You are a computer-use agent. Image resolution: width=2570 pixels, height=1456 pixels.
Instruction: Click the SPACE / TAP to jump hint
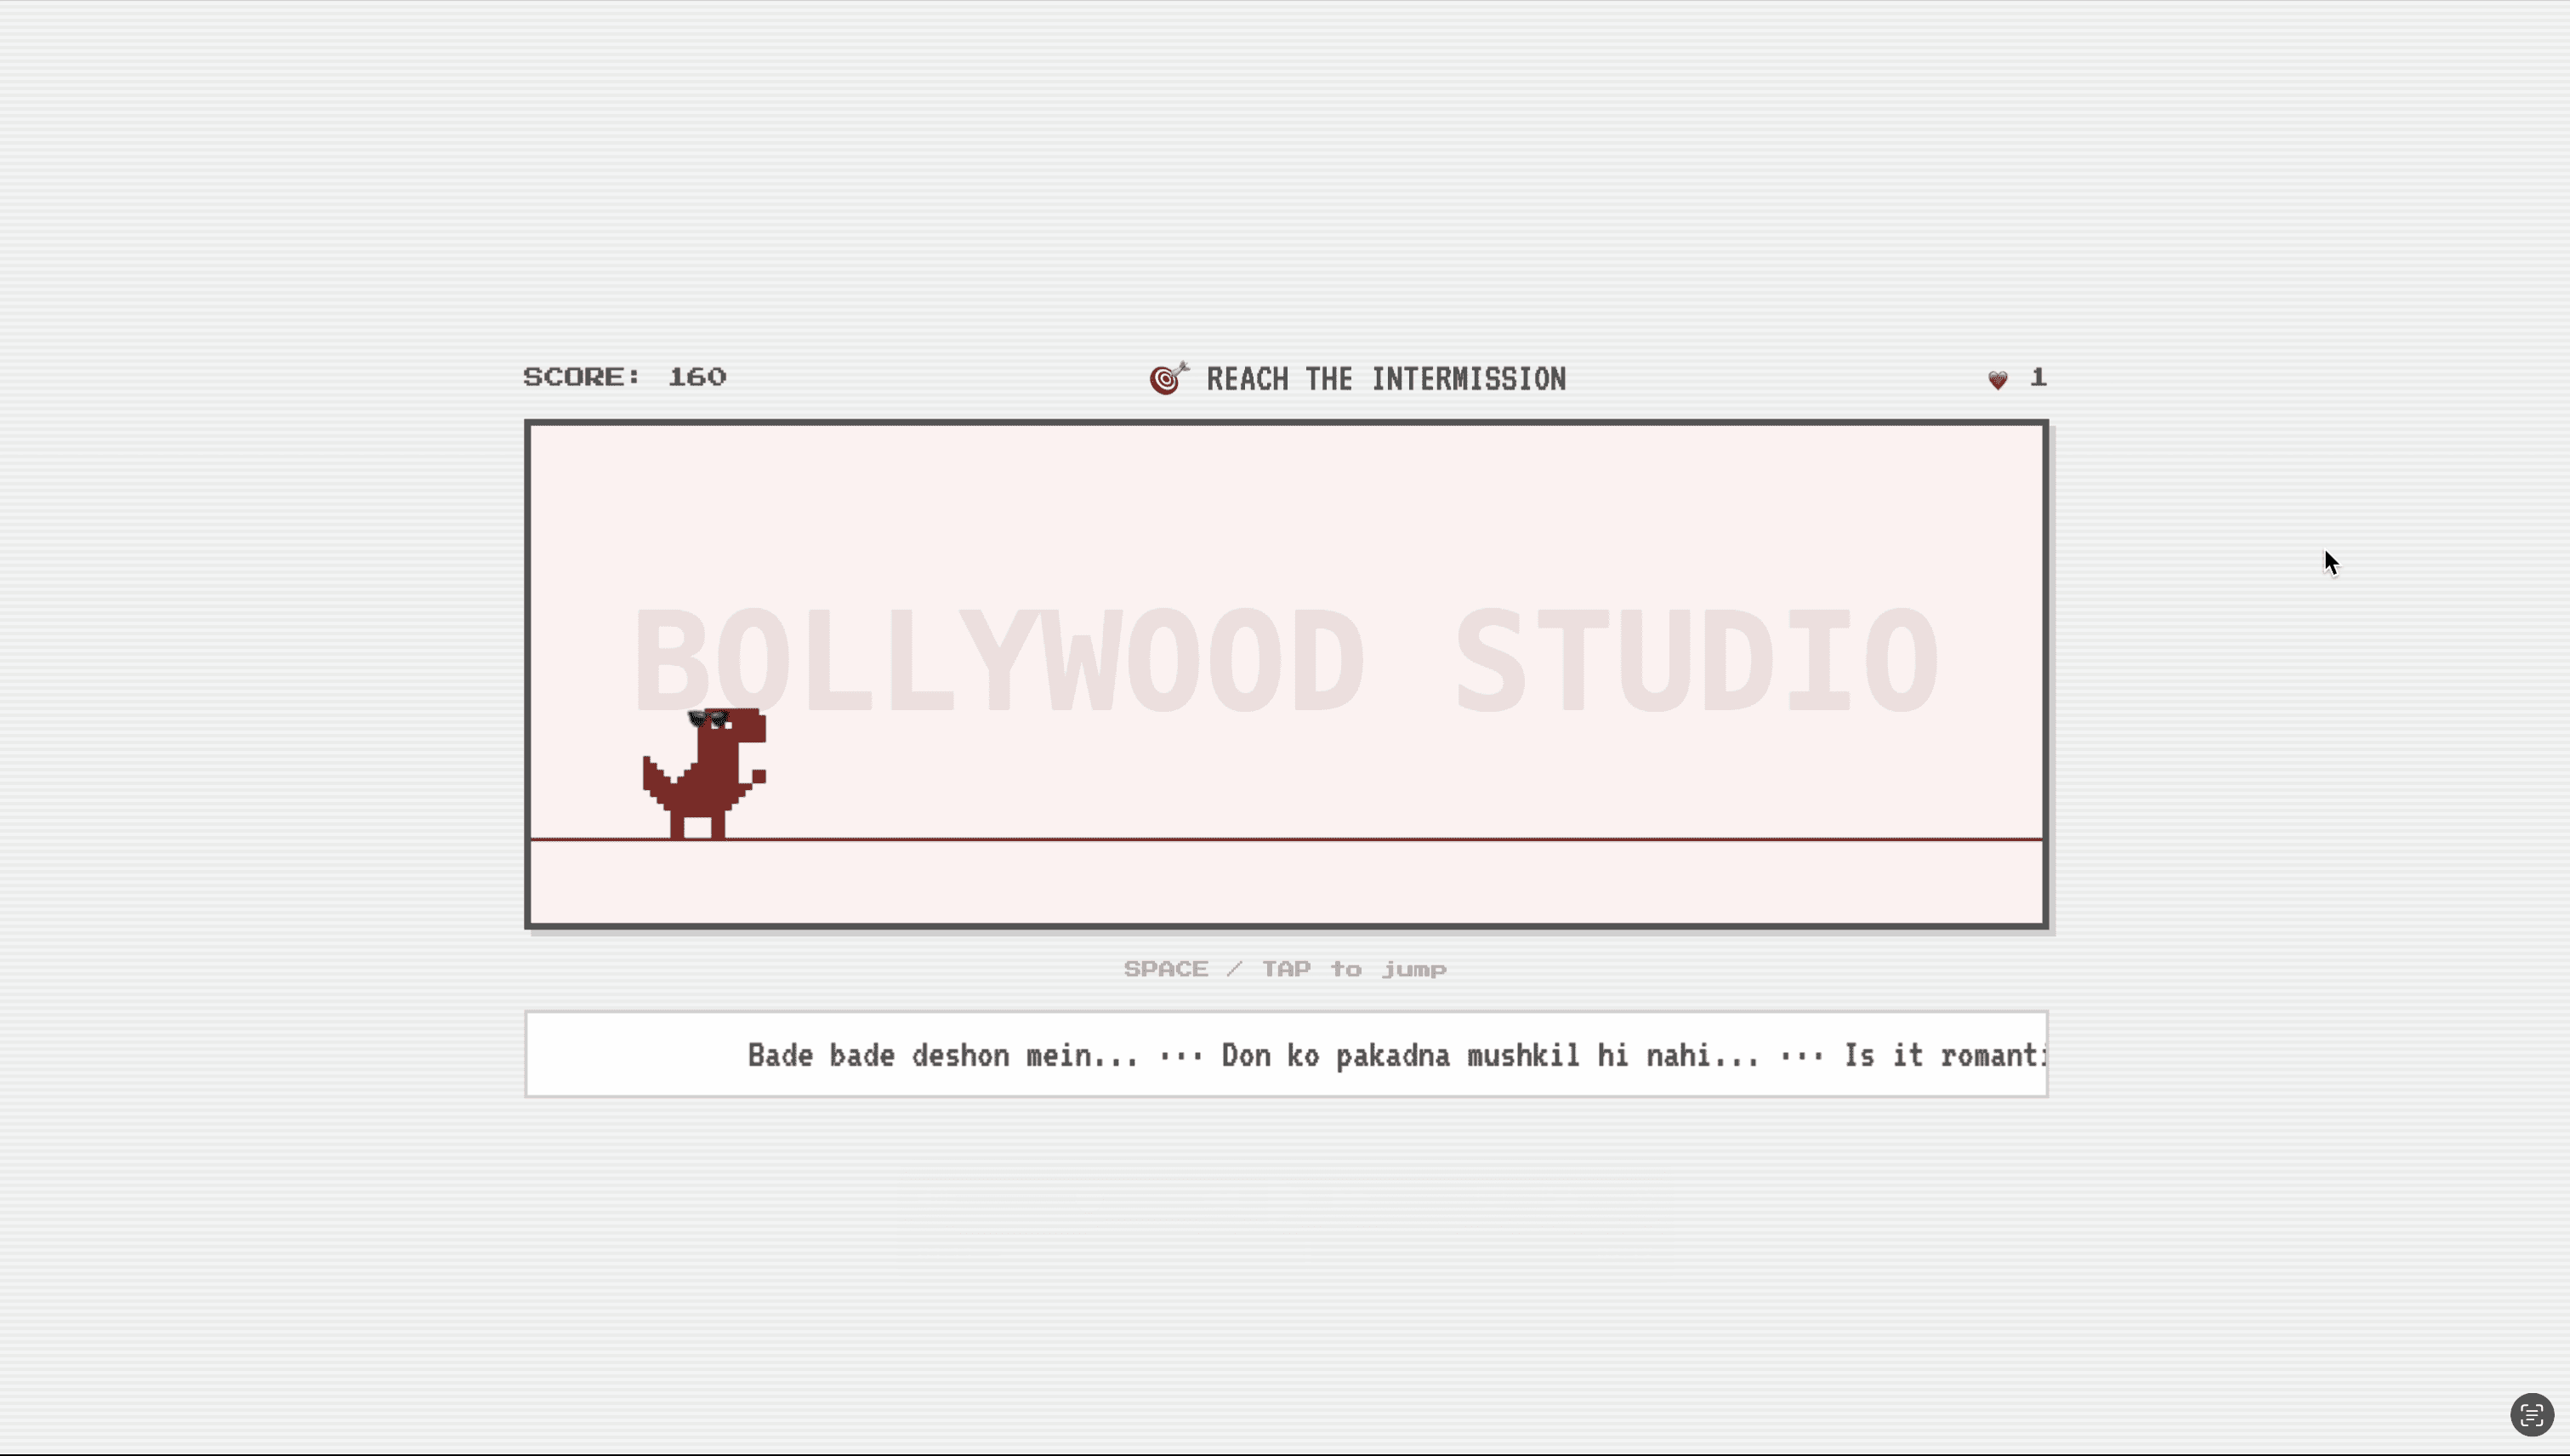[x=1285, y=969]
